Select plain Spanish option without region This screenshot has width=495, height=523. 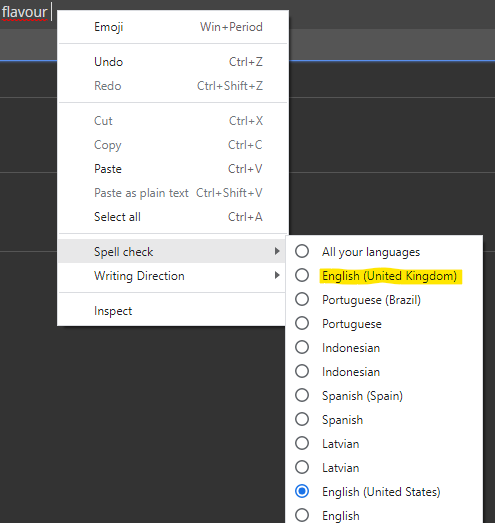pos(384,420)
